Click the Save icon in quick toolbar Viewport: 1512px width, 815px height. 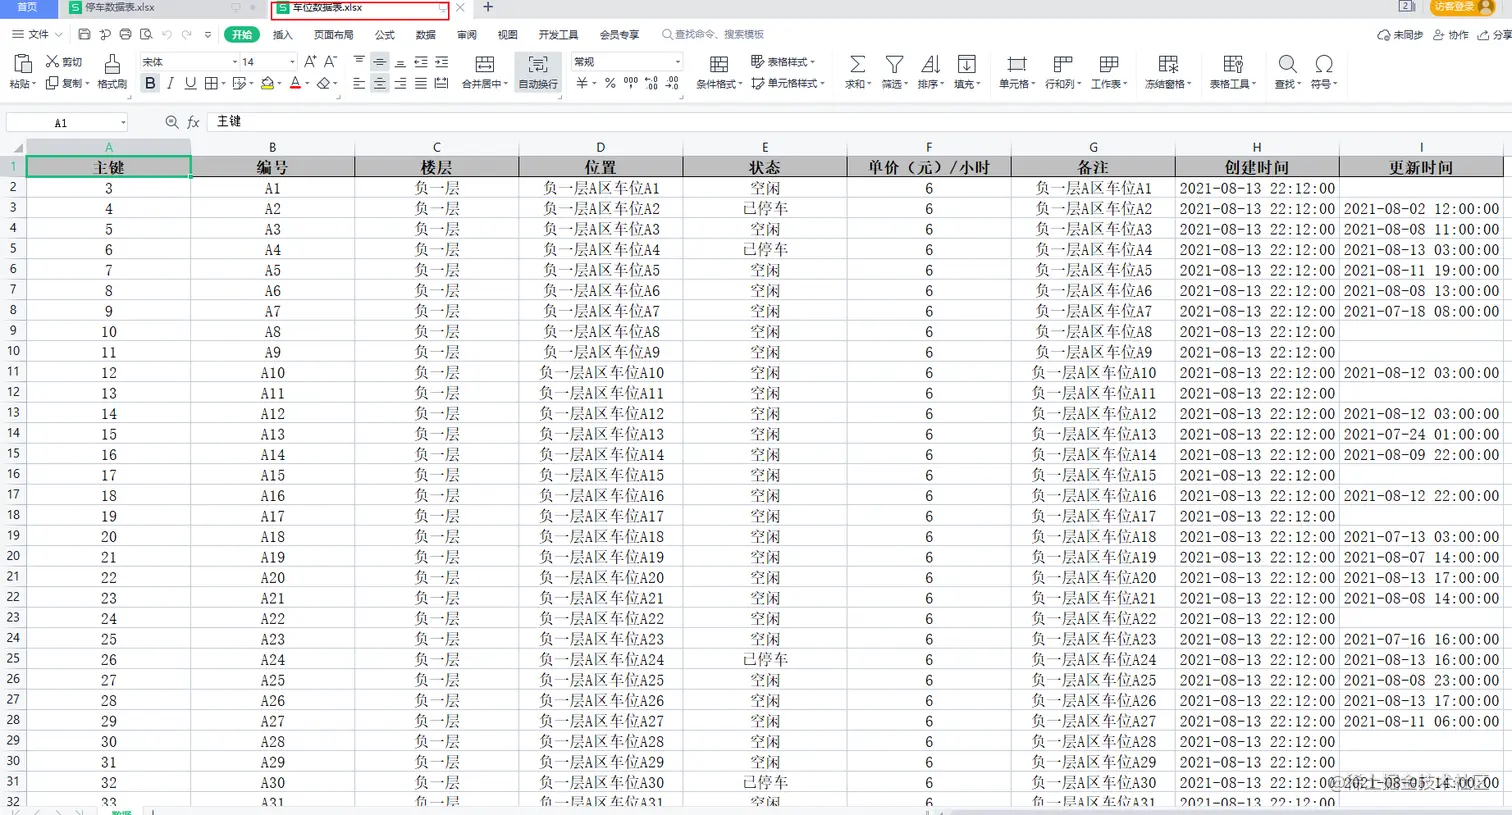[x=84, y=34]
